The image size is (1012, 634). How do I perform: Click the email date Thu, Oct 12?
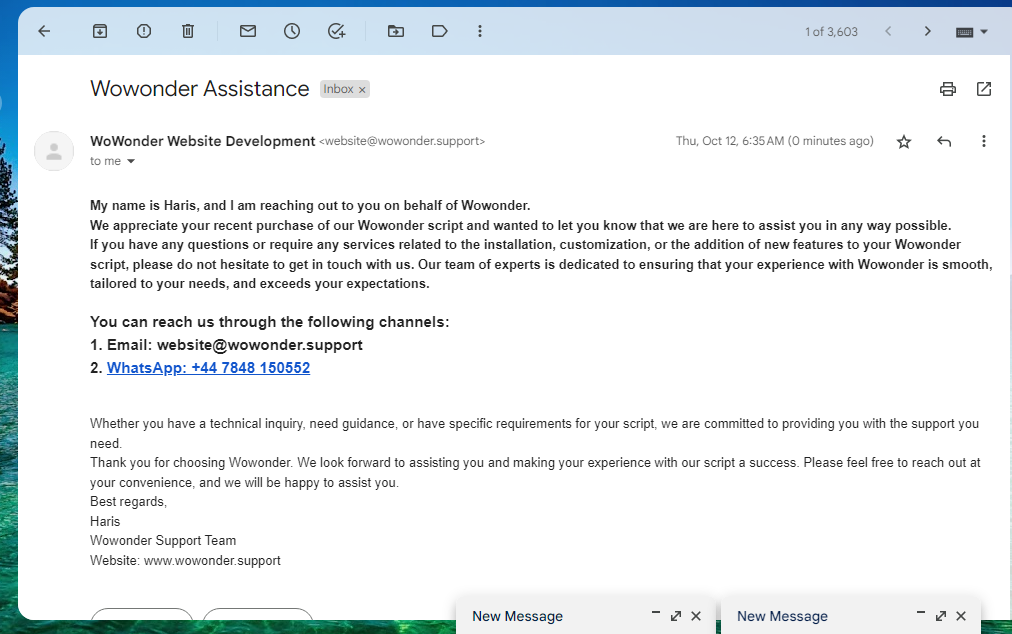(x=774, y=141)
